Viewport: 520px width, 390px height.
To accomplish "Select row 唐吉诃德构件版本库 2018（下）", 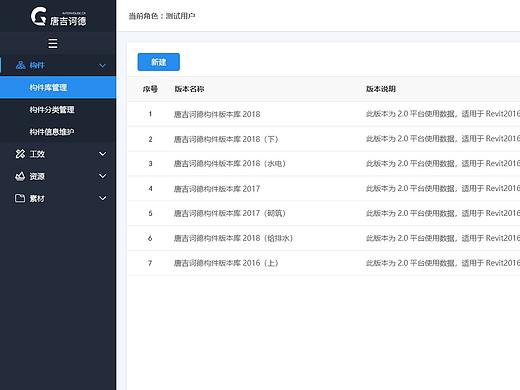I will pyautogui.click(x=323, y=139).
